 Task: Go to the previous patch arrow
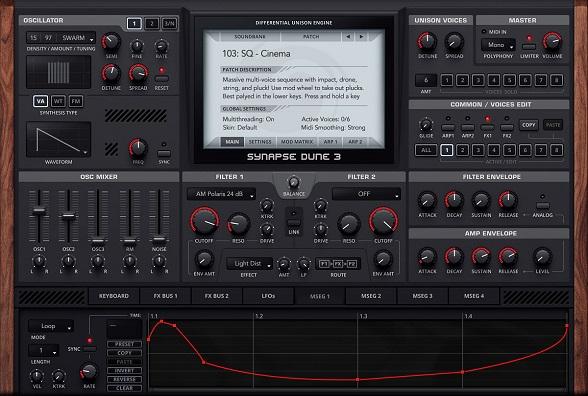tap(348, 37)
